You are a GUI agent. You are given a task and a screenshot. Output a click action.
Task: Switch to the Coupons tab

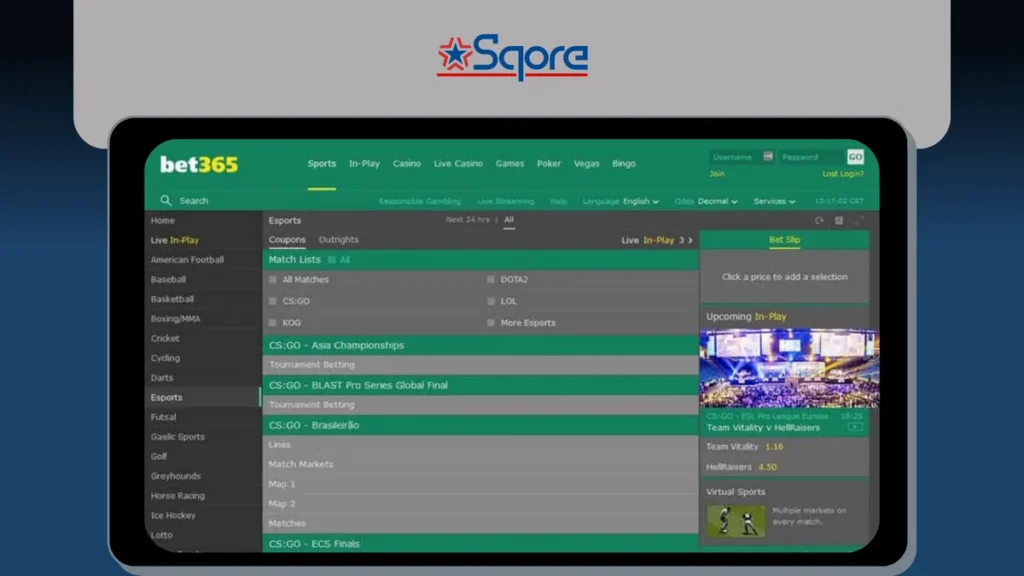287,240
